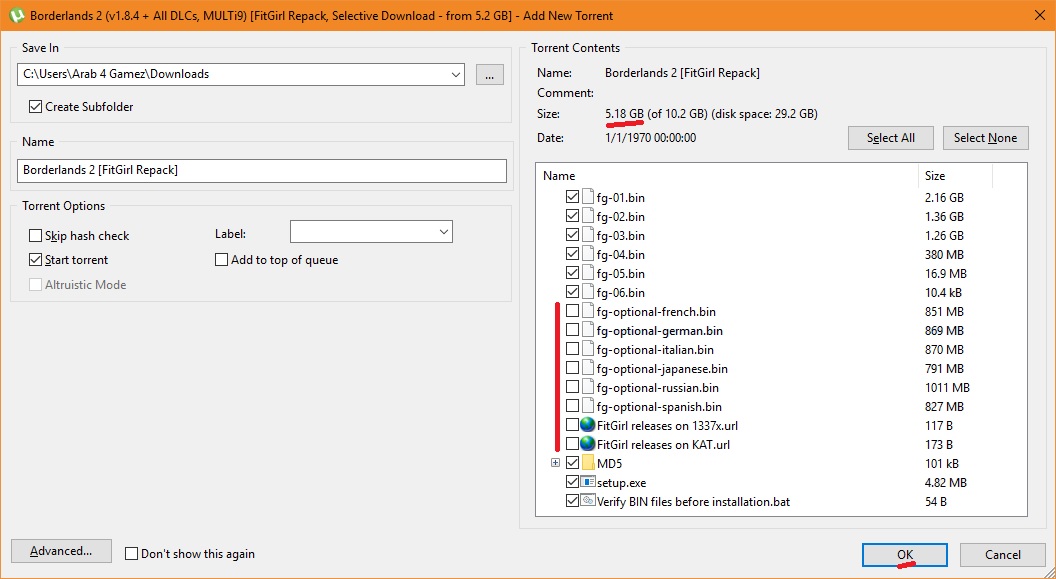Click the setup.exe installer icon
Screen dimensions: 1056x579
coord(588,482)
